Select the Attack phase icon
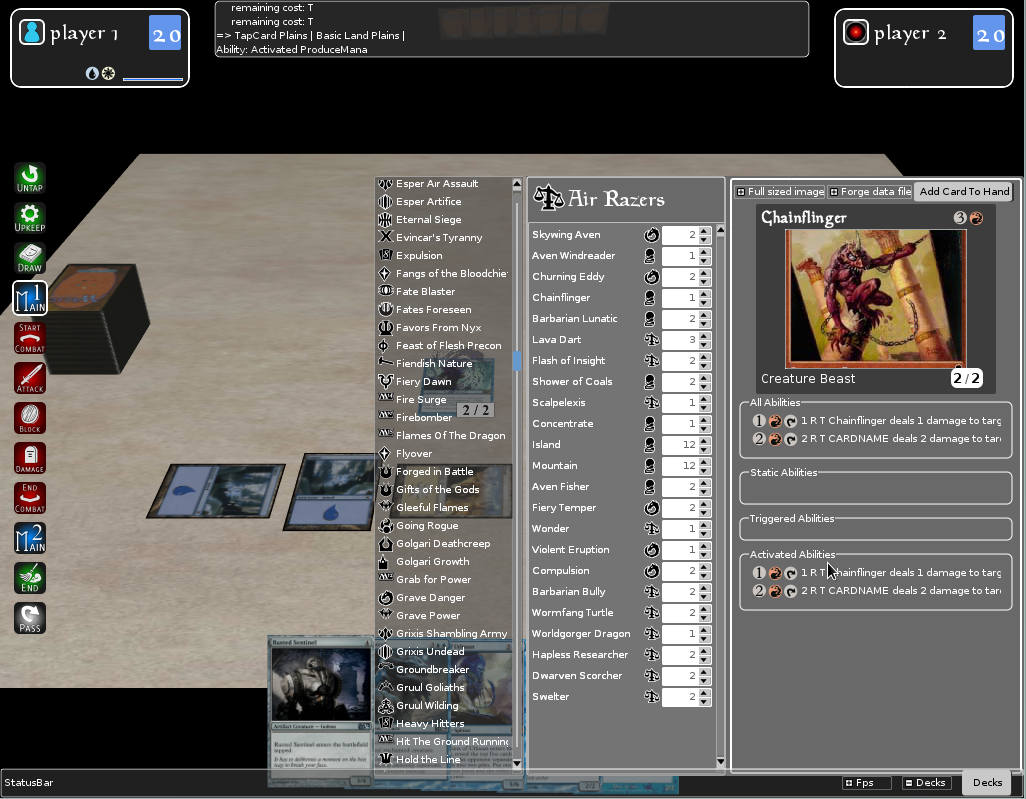The height and width of the screenshot is (799, 1026). 30,378
